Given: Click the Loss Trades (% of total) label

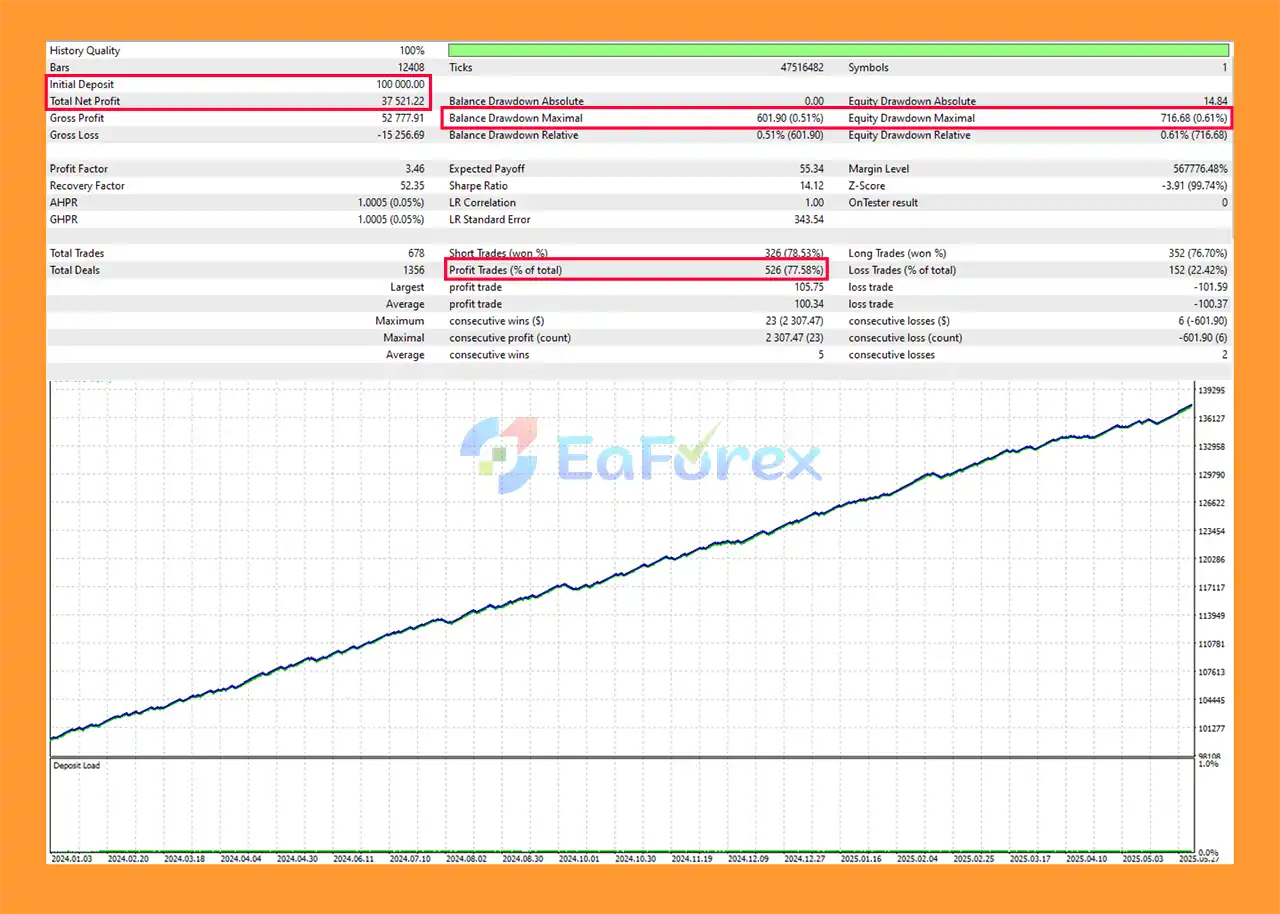Looking at the screenshot, I should [x=902, y=270].
